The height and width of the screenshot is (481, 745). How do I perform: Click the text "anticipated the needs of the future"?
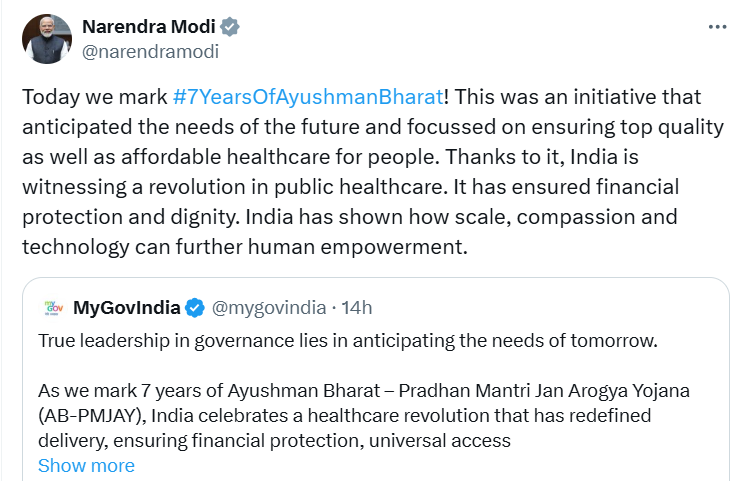coord(170,127)
